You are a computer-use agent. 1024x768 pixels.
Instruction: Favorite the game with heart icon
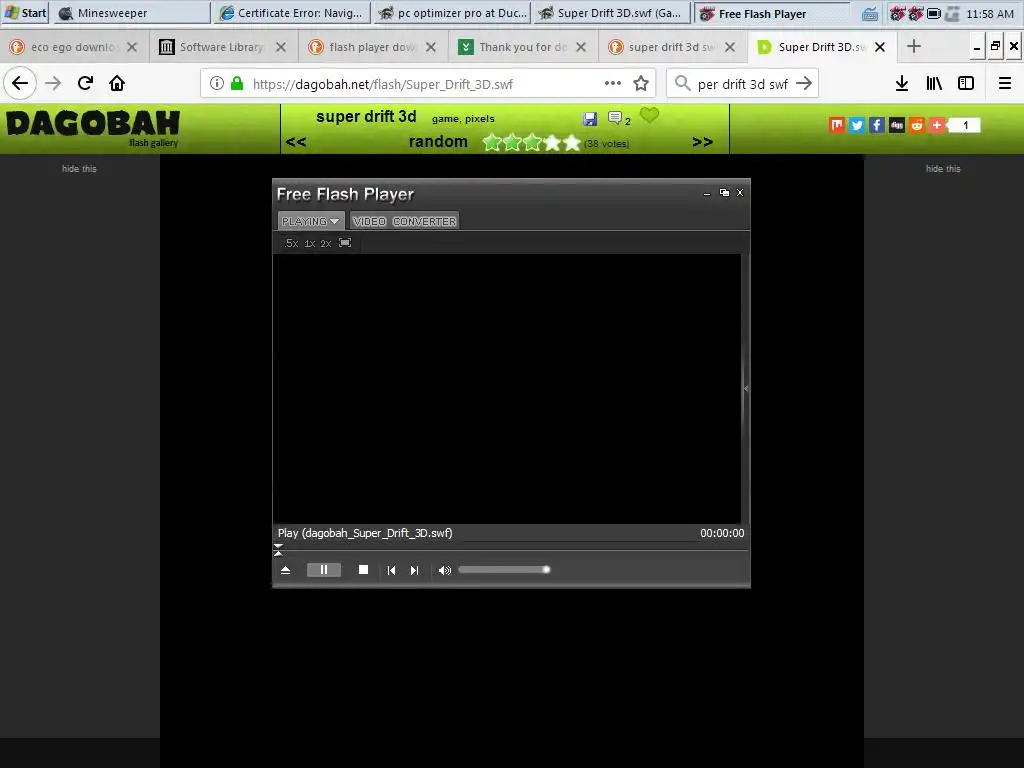point(649,116)
